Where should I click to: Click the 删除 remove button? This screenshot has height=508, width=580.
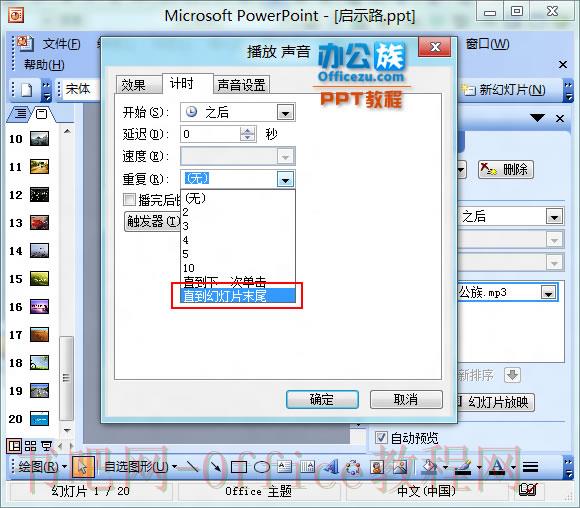tap(506, 169)
